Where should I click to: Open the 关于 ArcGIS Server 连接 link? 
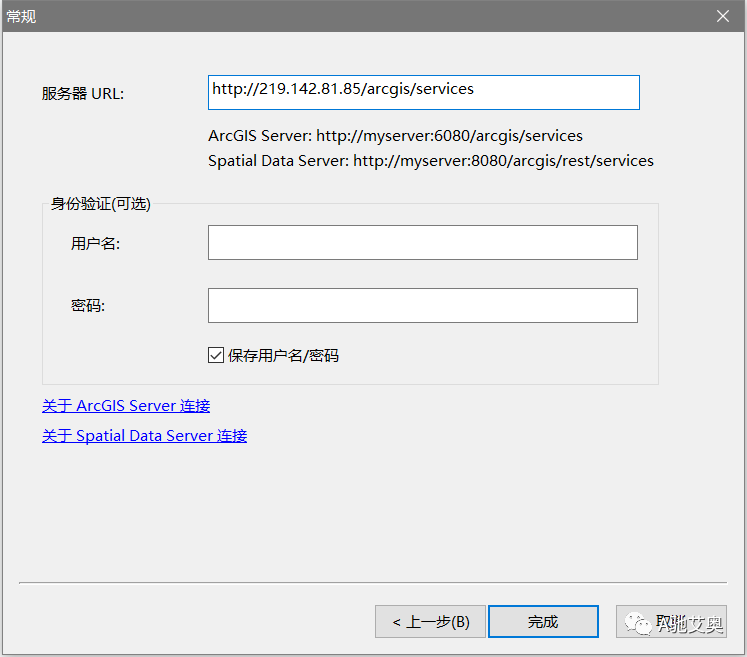coord(126,405)
